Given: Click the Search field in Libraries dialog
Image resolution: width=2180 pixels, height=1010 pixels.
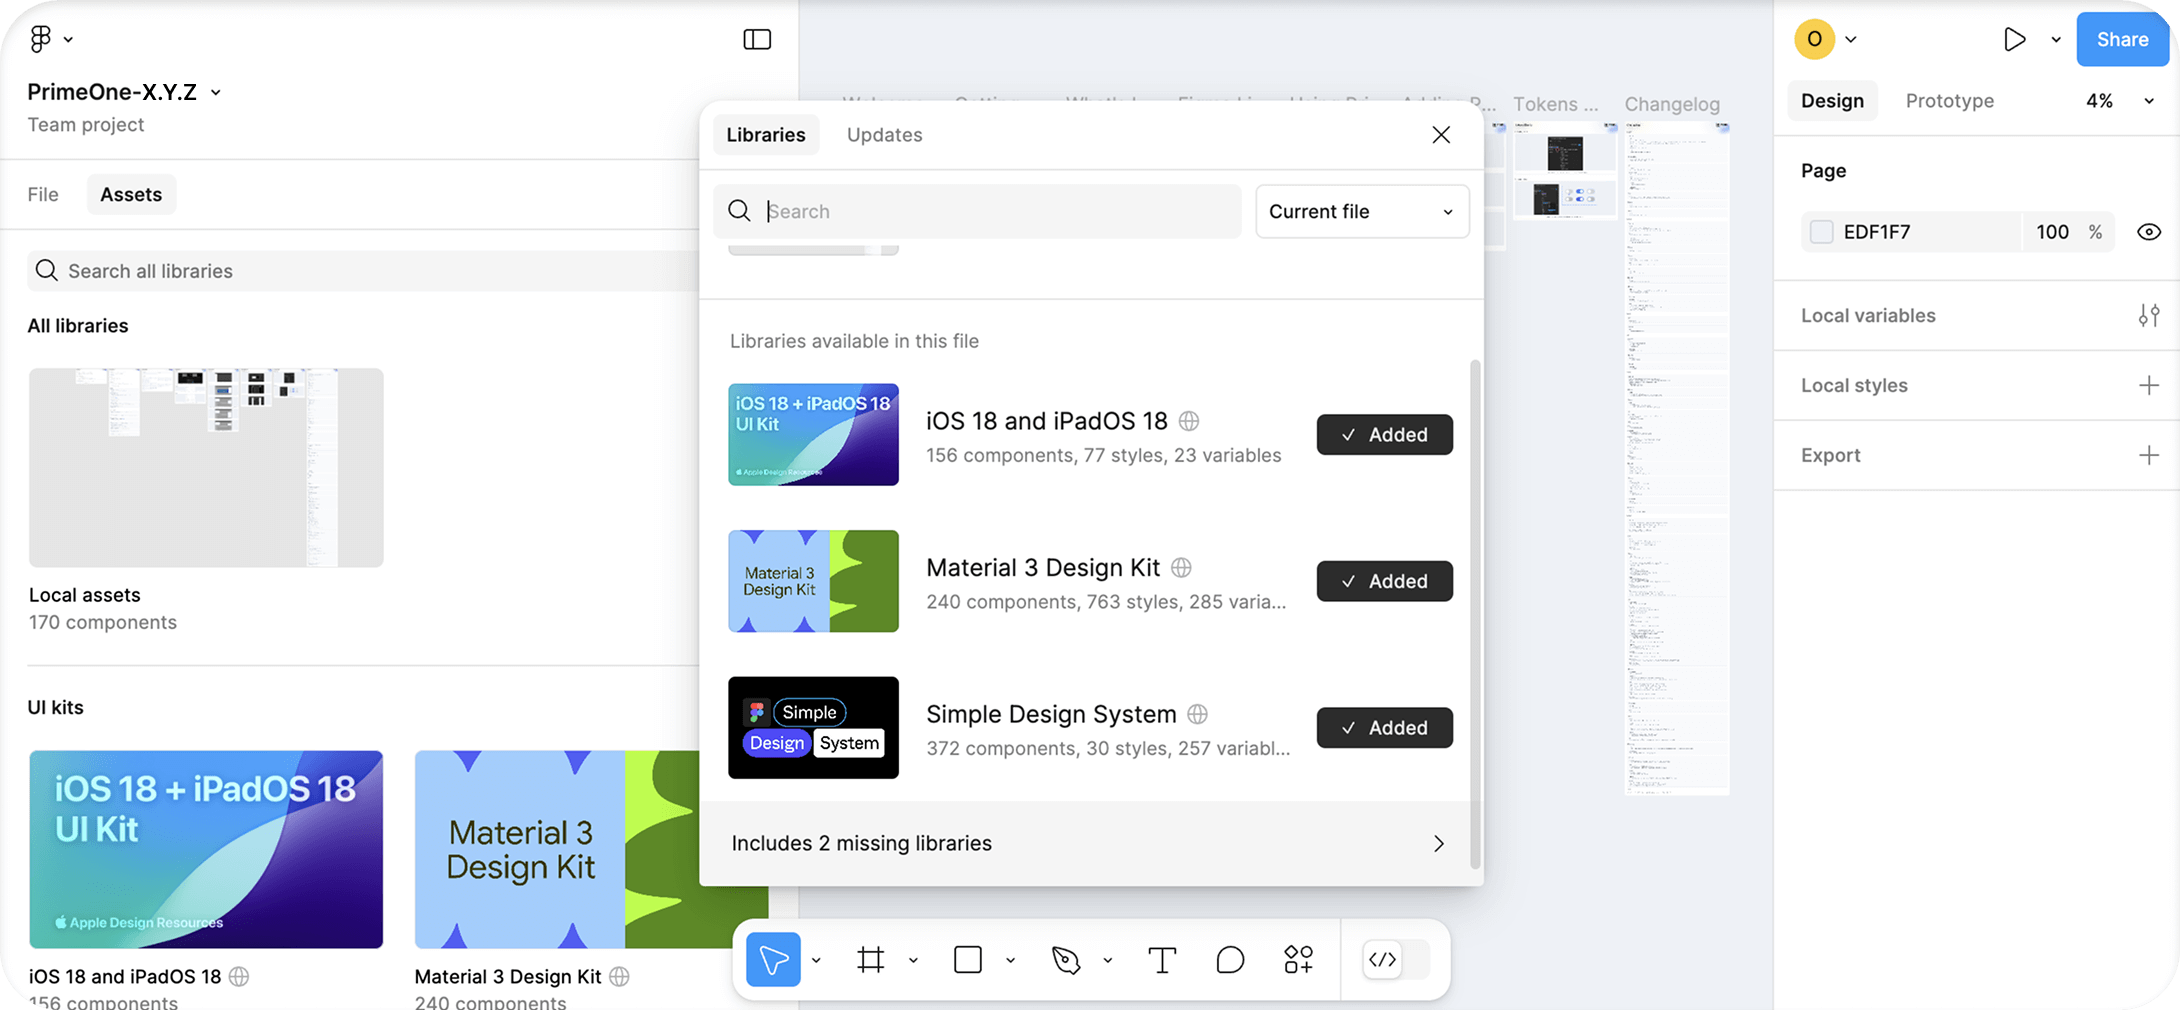Looking at the screenshot, I should (977, 211).
